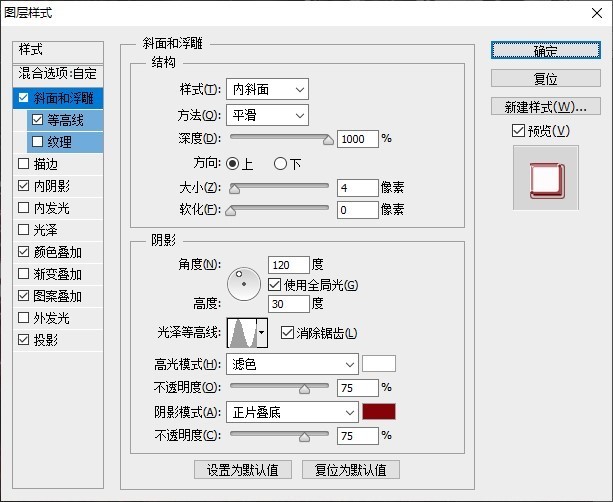
Task: Click the dark red shadow color swatch
Action: [x=379, y=412]
